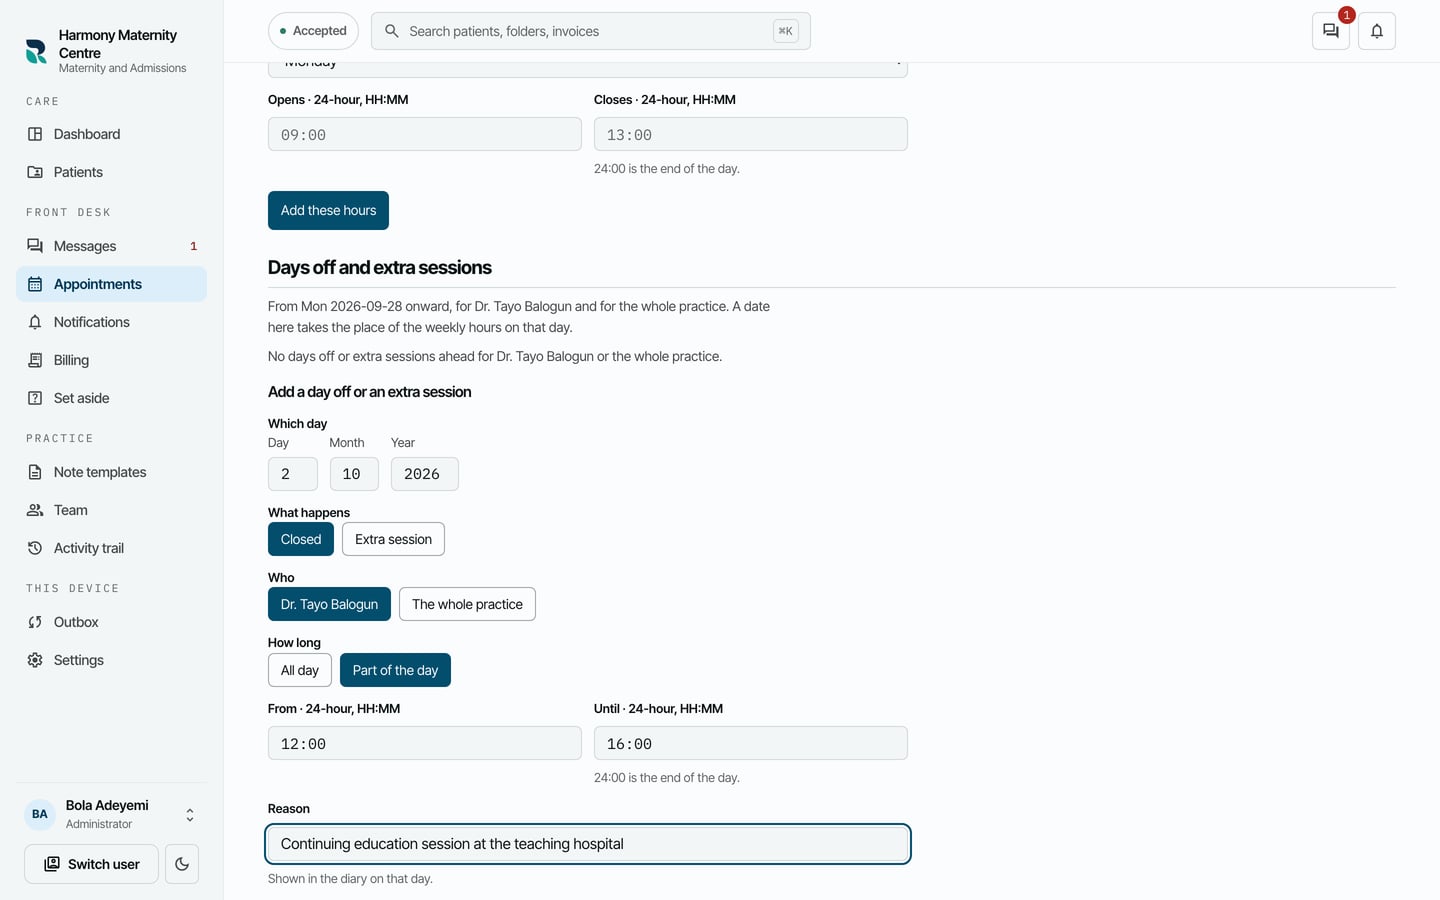Click the search magnifier icon
The height and width of the screenshot is (900, 1440).
coord(392,31)
